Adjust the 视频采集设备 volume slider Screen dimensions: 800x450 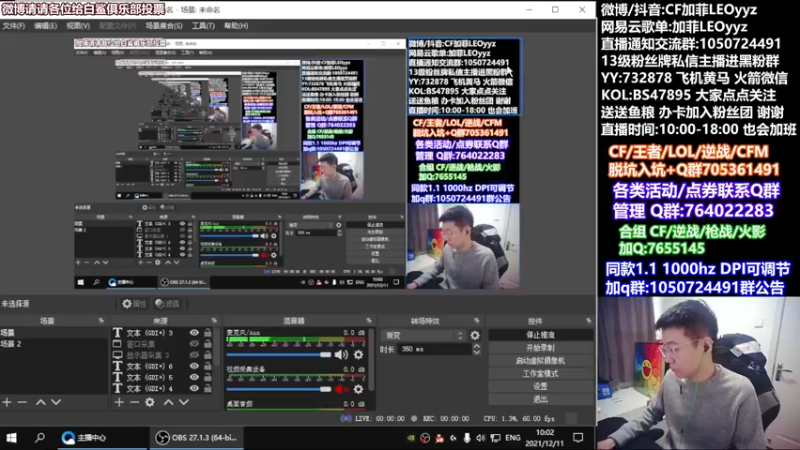[x=279, y=389]
